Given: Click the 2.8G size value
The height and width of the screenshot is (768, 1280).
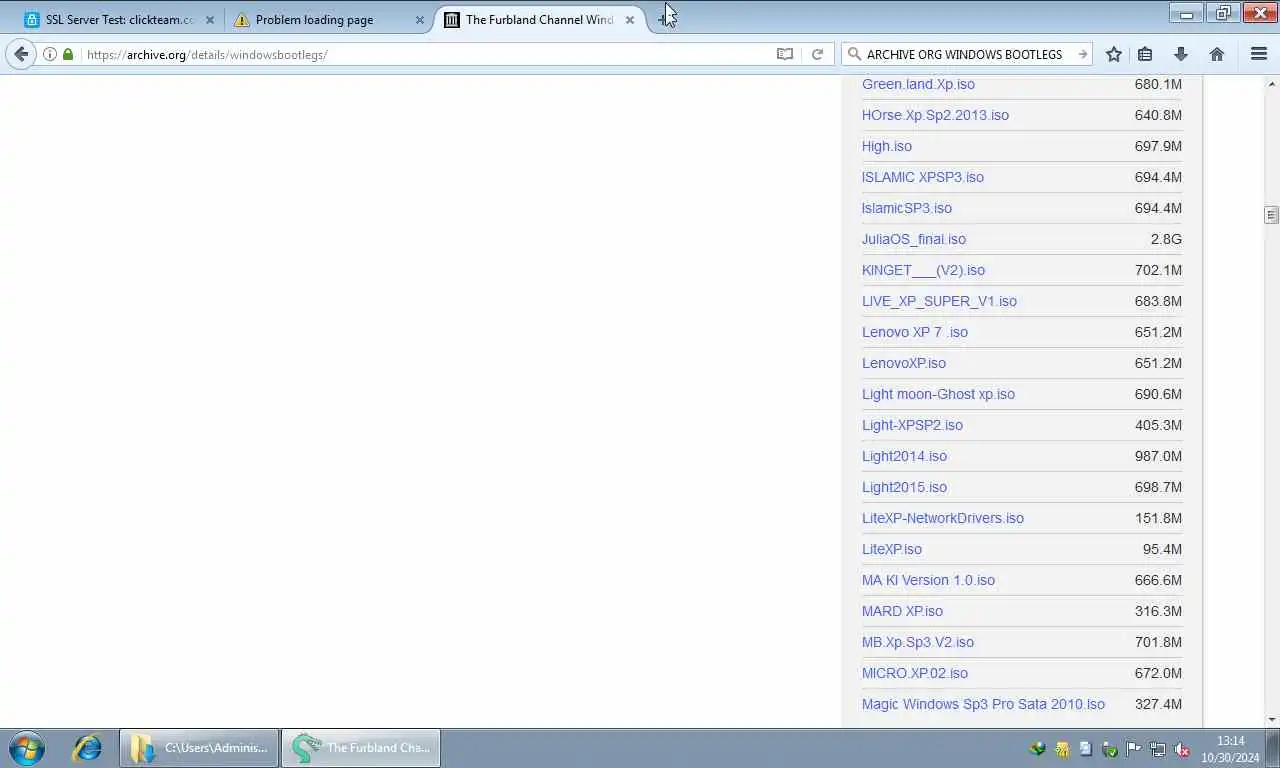Looking at the screenshot, I should 1166,239.
